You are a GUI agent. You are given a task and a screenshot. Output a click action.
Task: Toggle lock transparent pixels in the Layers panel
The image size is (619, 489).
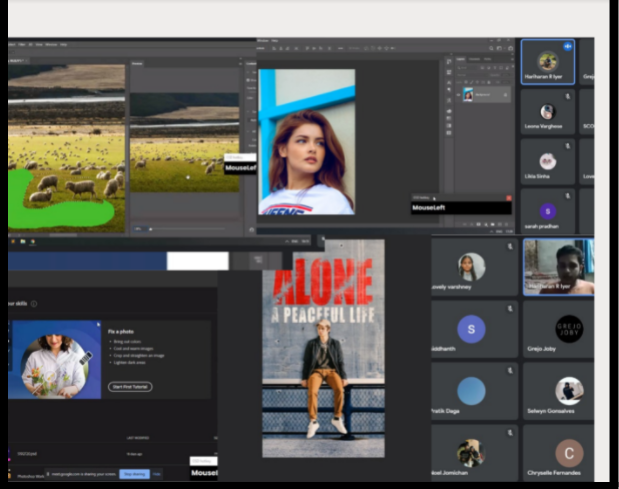466,82
